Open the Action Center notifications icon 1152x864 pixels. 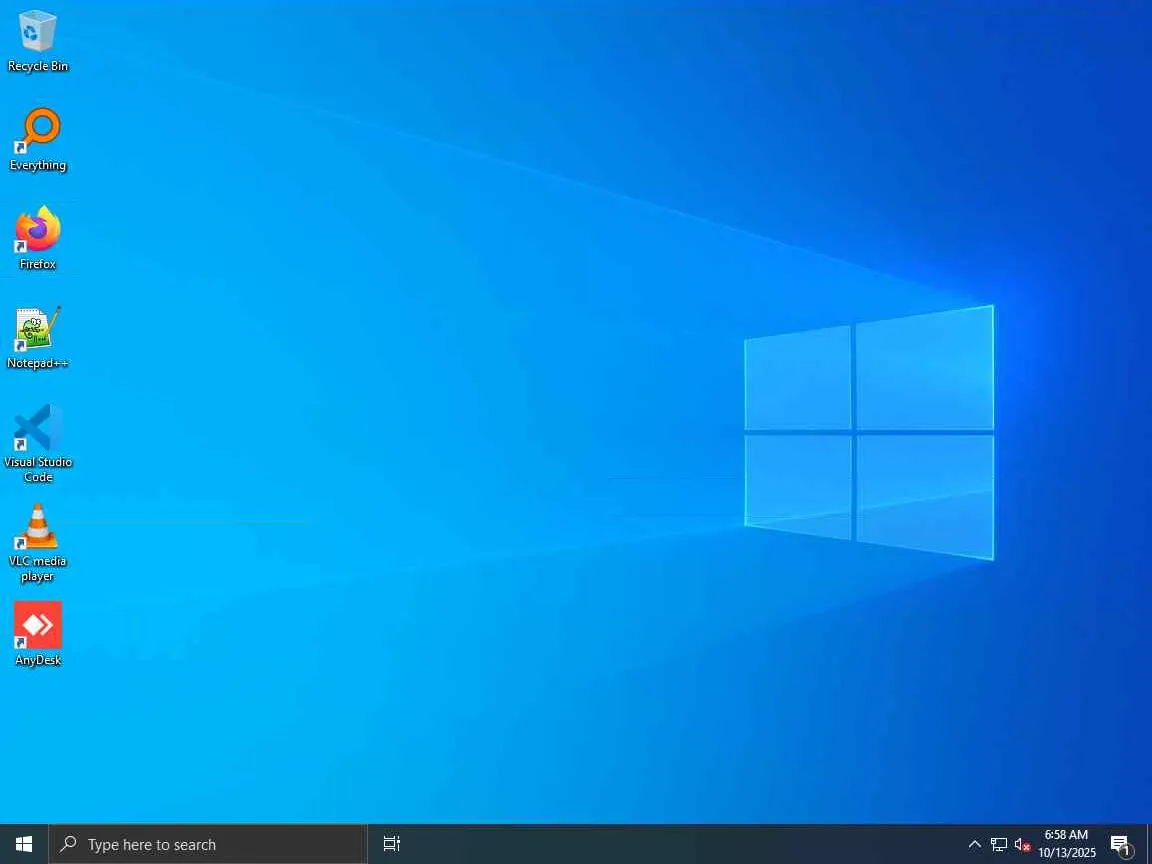coord(1121,845)
